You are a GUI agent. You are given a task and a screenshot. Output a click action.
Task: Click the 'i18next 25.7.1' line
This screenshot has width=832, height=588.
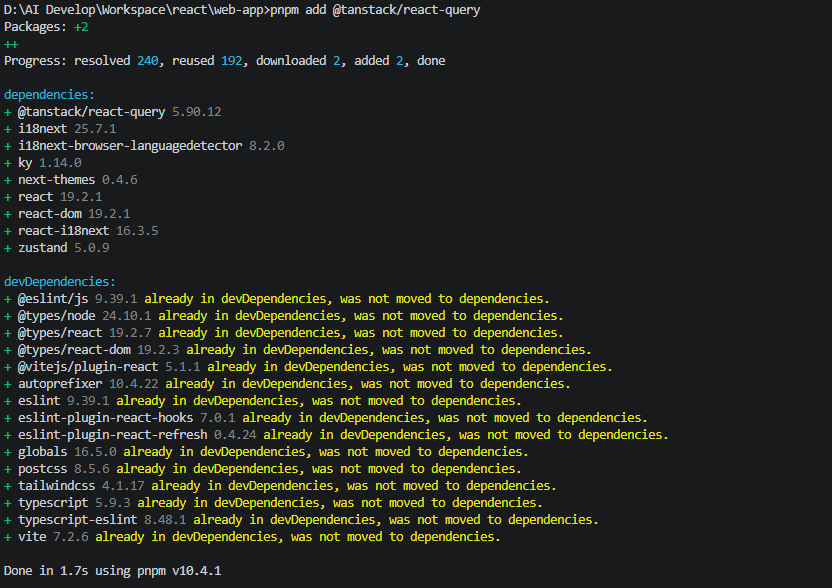click(60, 129)
